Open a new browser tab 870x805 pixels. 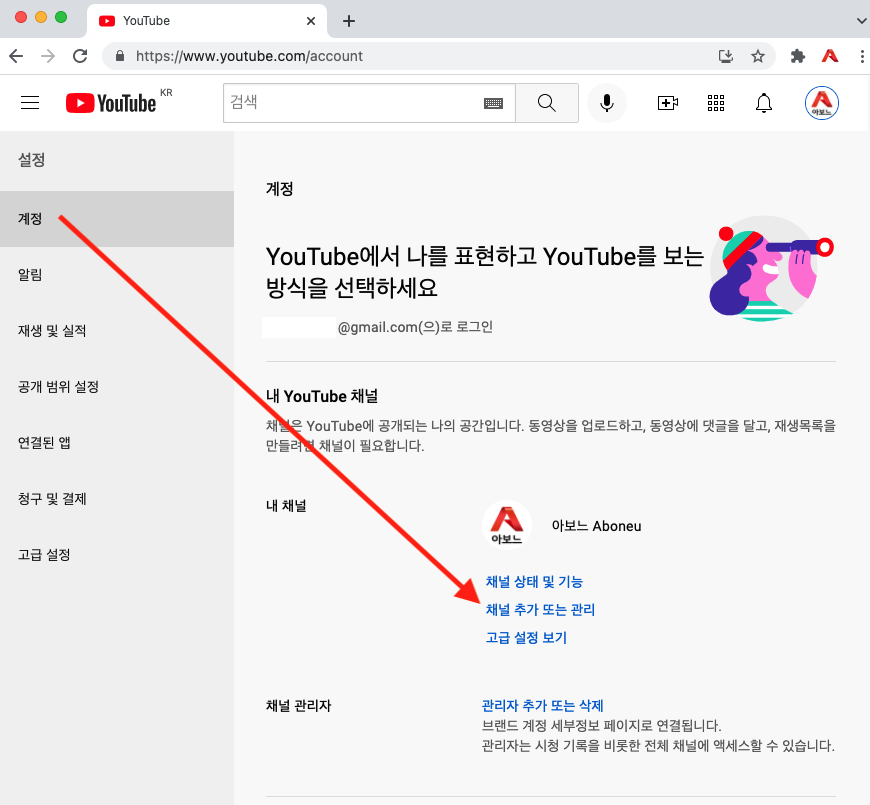tap(348, 21)
